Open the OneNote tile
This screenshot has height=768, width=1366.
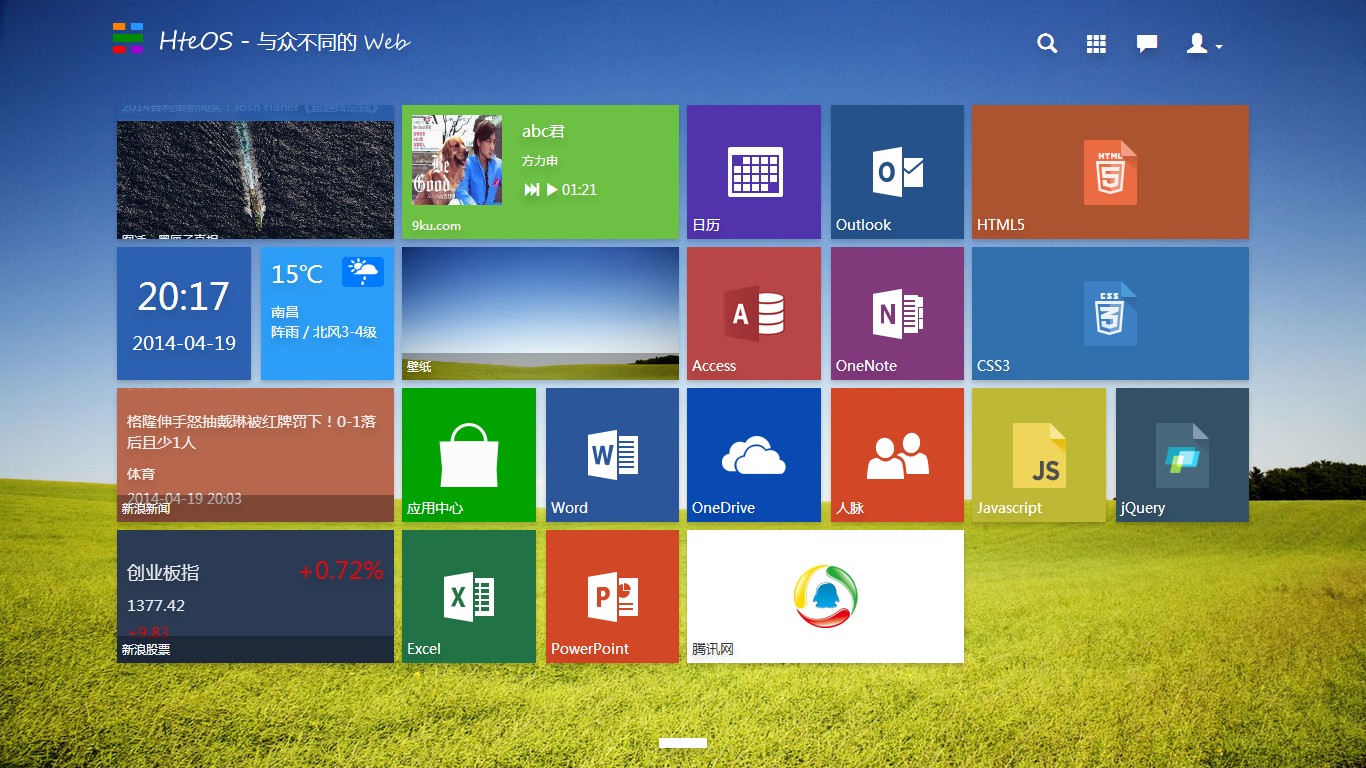pyautogui.click(x=897, y=313)
